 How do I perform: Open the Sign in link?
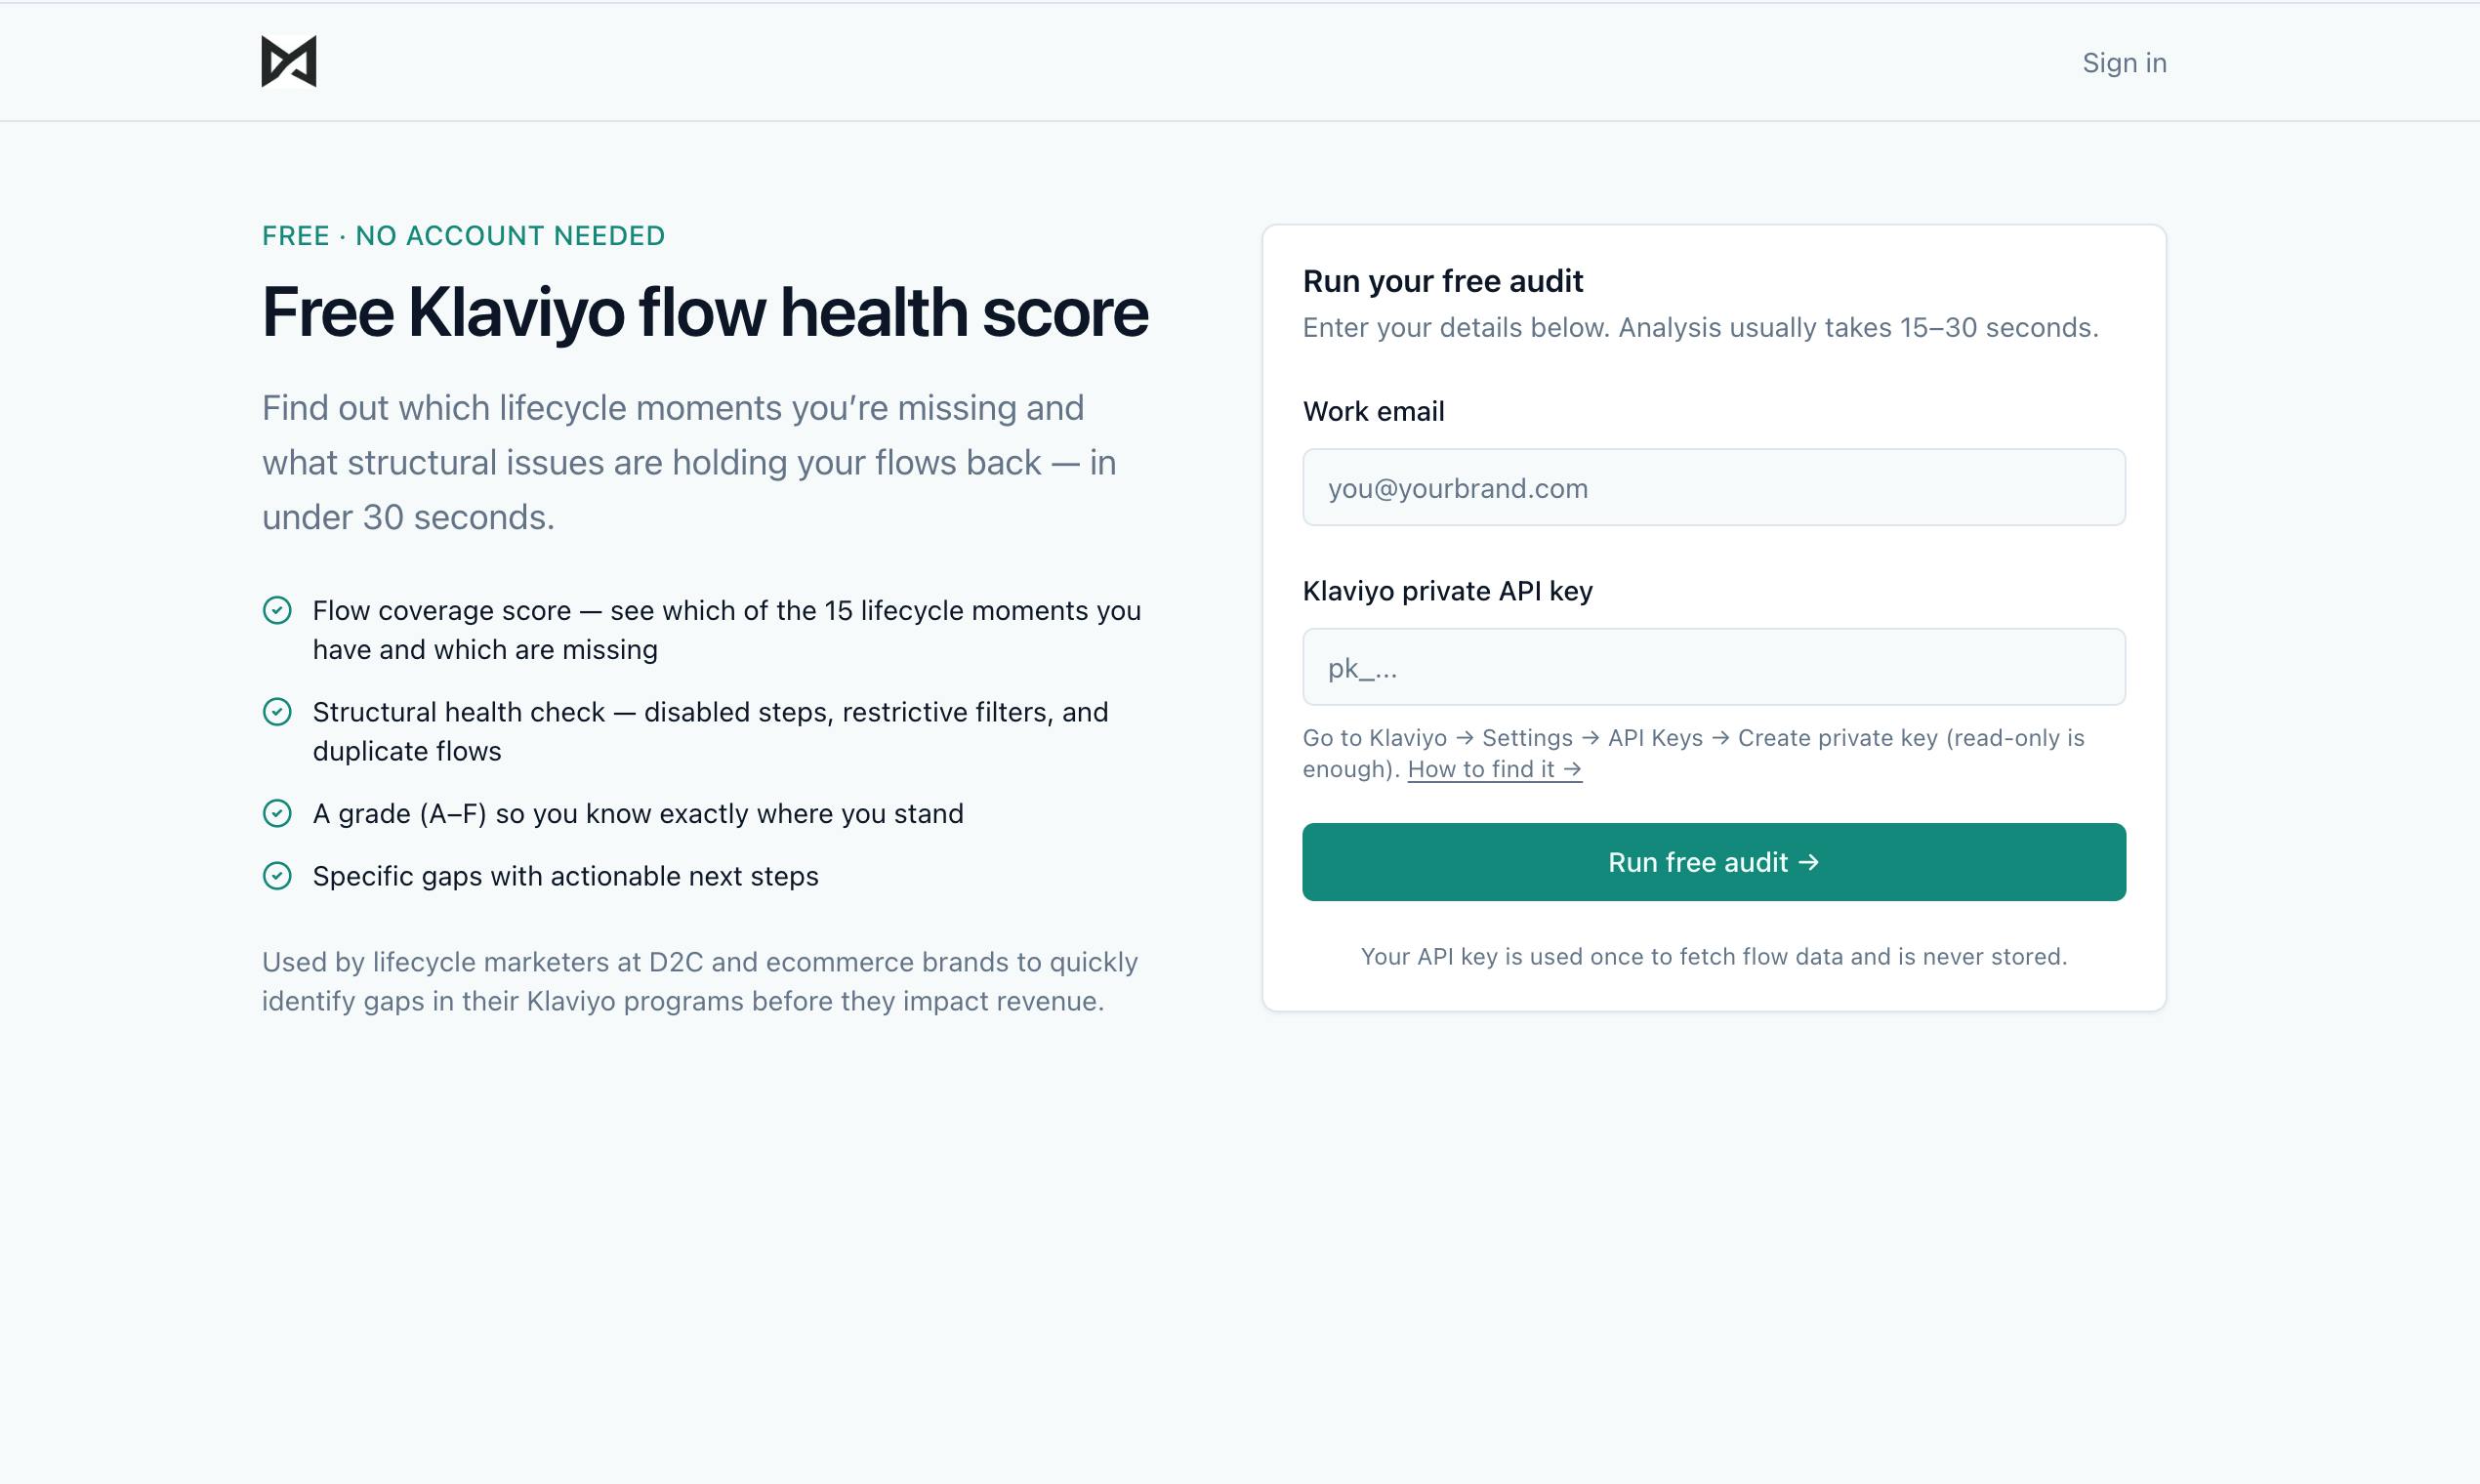coord(2124,62)
